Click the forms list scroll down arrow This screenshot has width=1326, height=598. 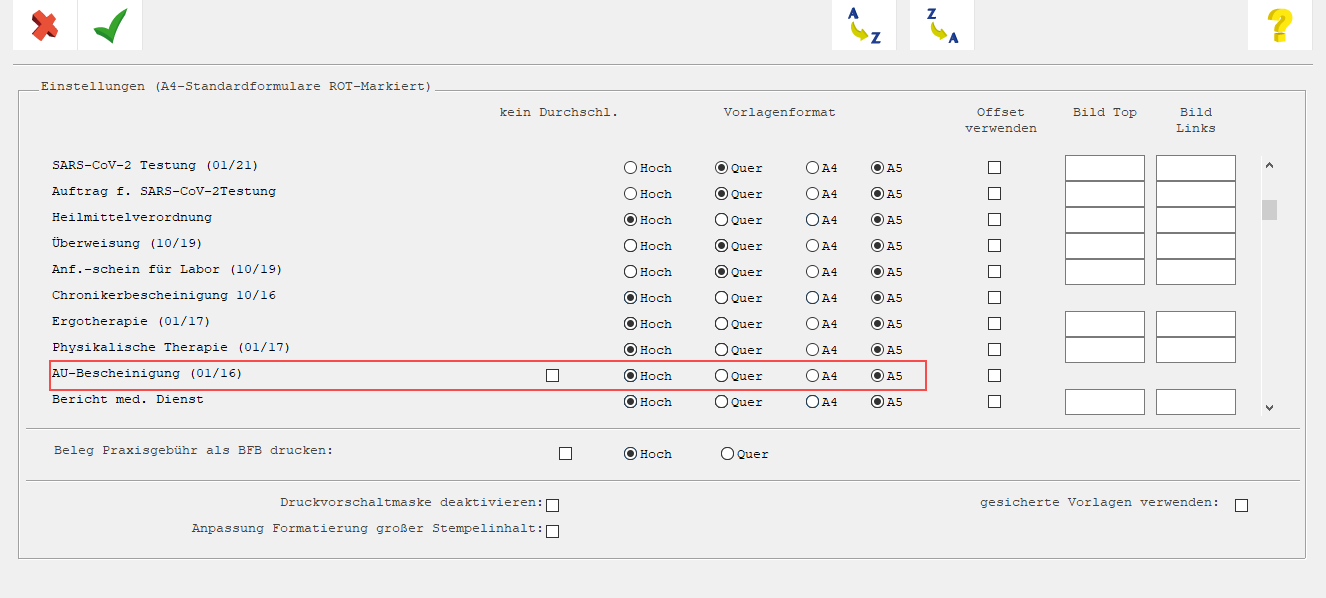[x=1269, y=407]
